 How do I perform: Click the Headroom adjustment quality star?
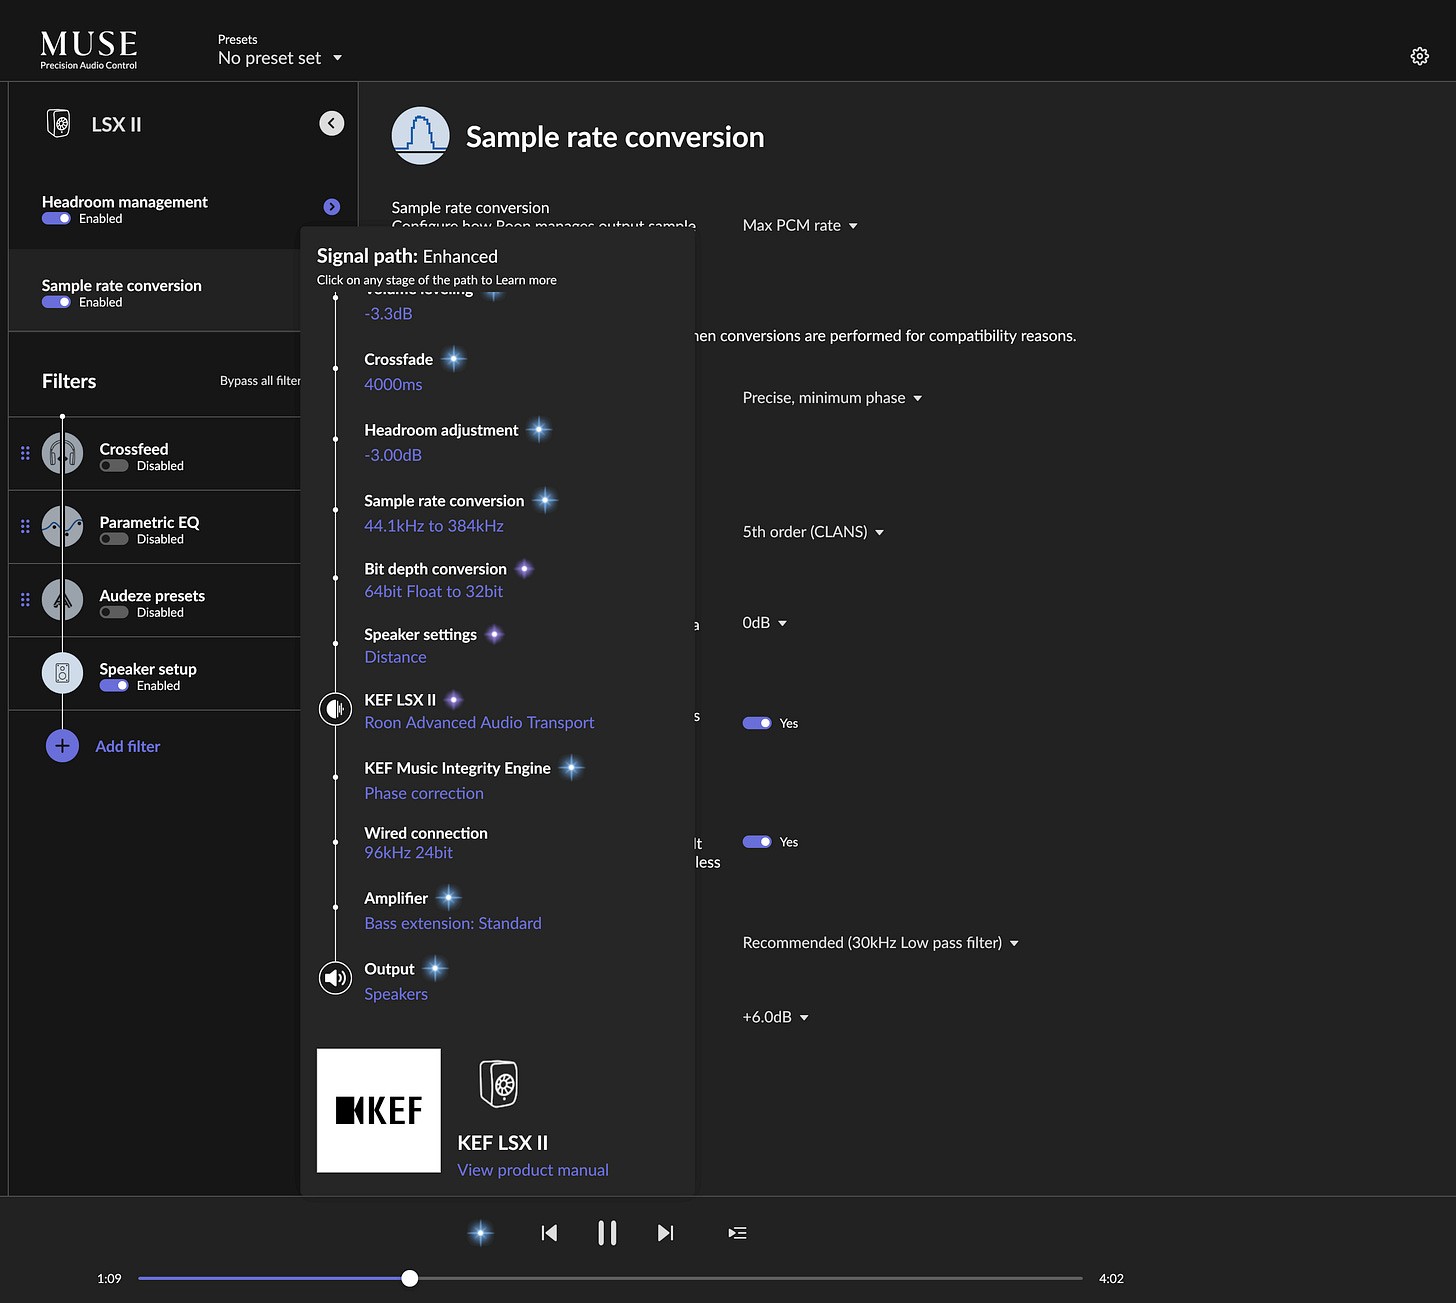click(x=539, y=430)
